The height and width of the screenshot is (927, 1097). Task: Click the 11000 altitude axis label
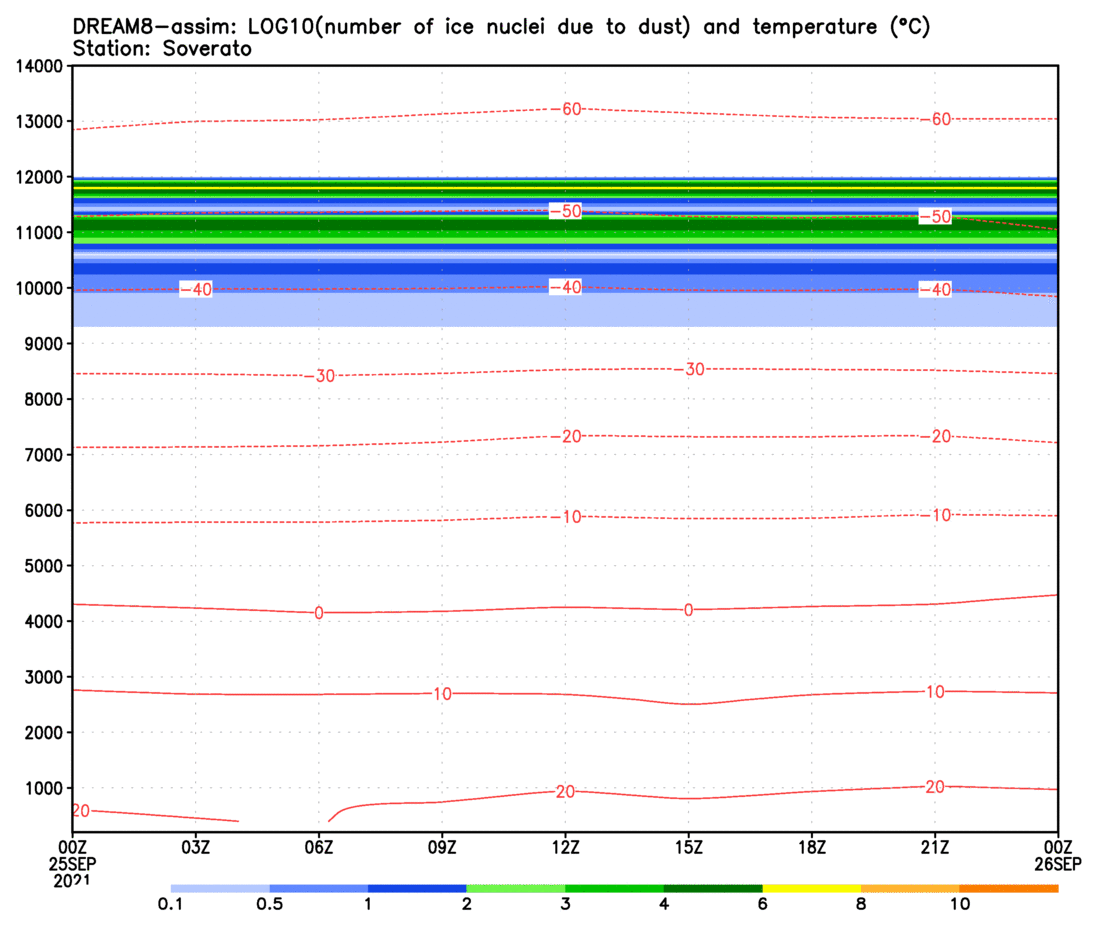39,233
